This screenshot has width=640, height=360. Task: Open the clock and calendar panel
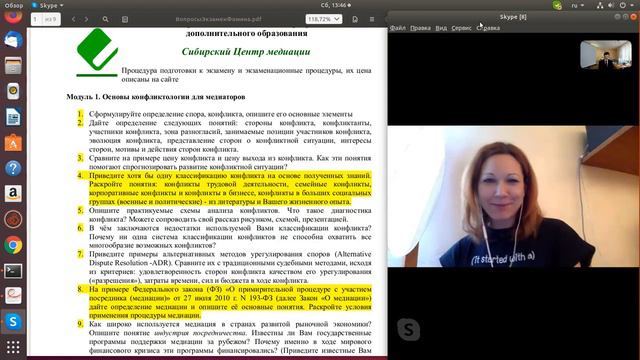pyautogui.click(x=335, y=5)
